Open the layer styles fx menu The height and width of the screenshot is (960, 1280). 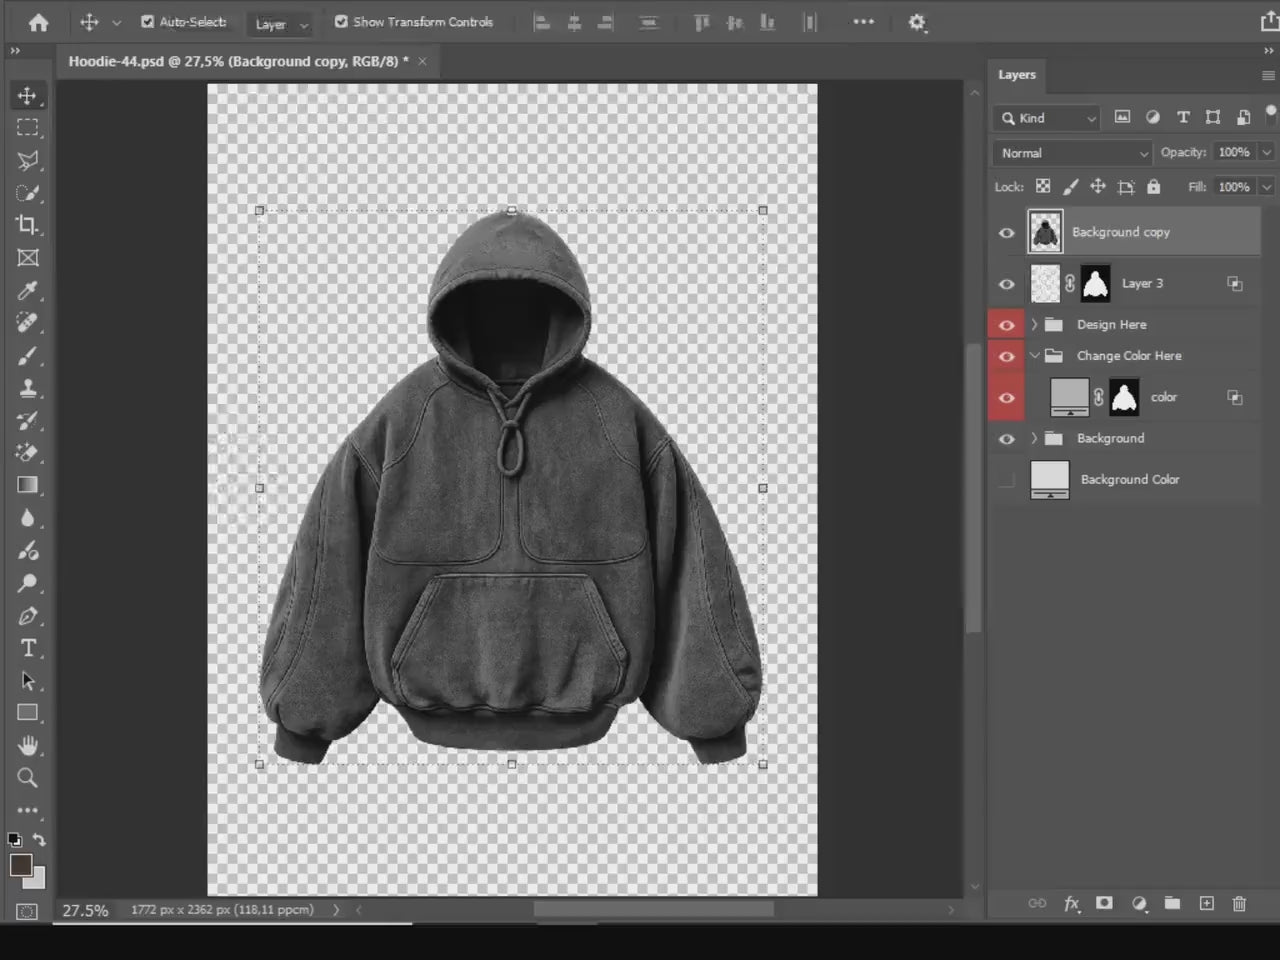(x=1072, y=903)
